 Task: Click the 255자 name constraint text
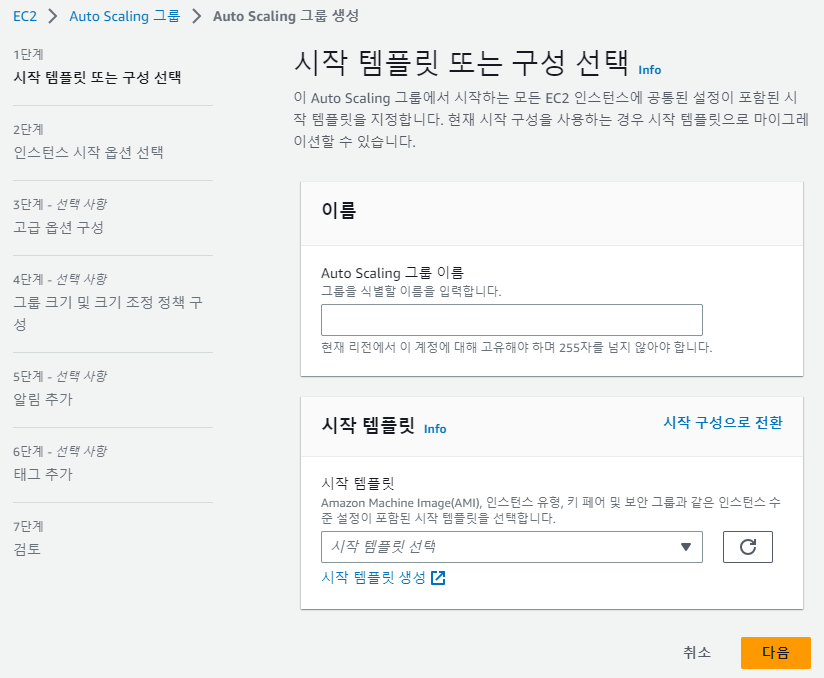tap(517, 347)
